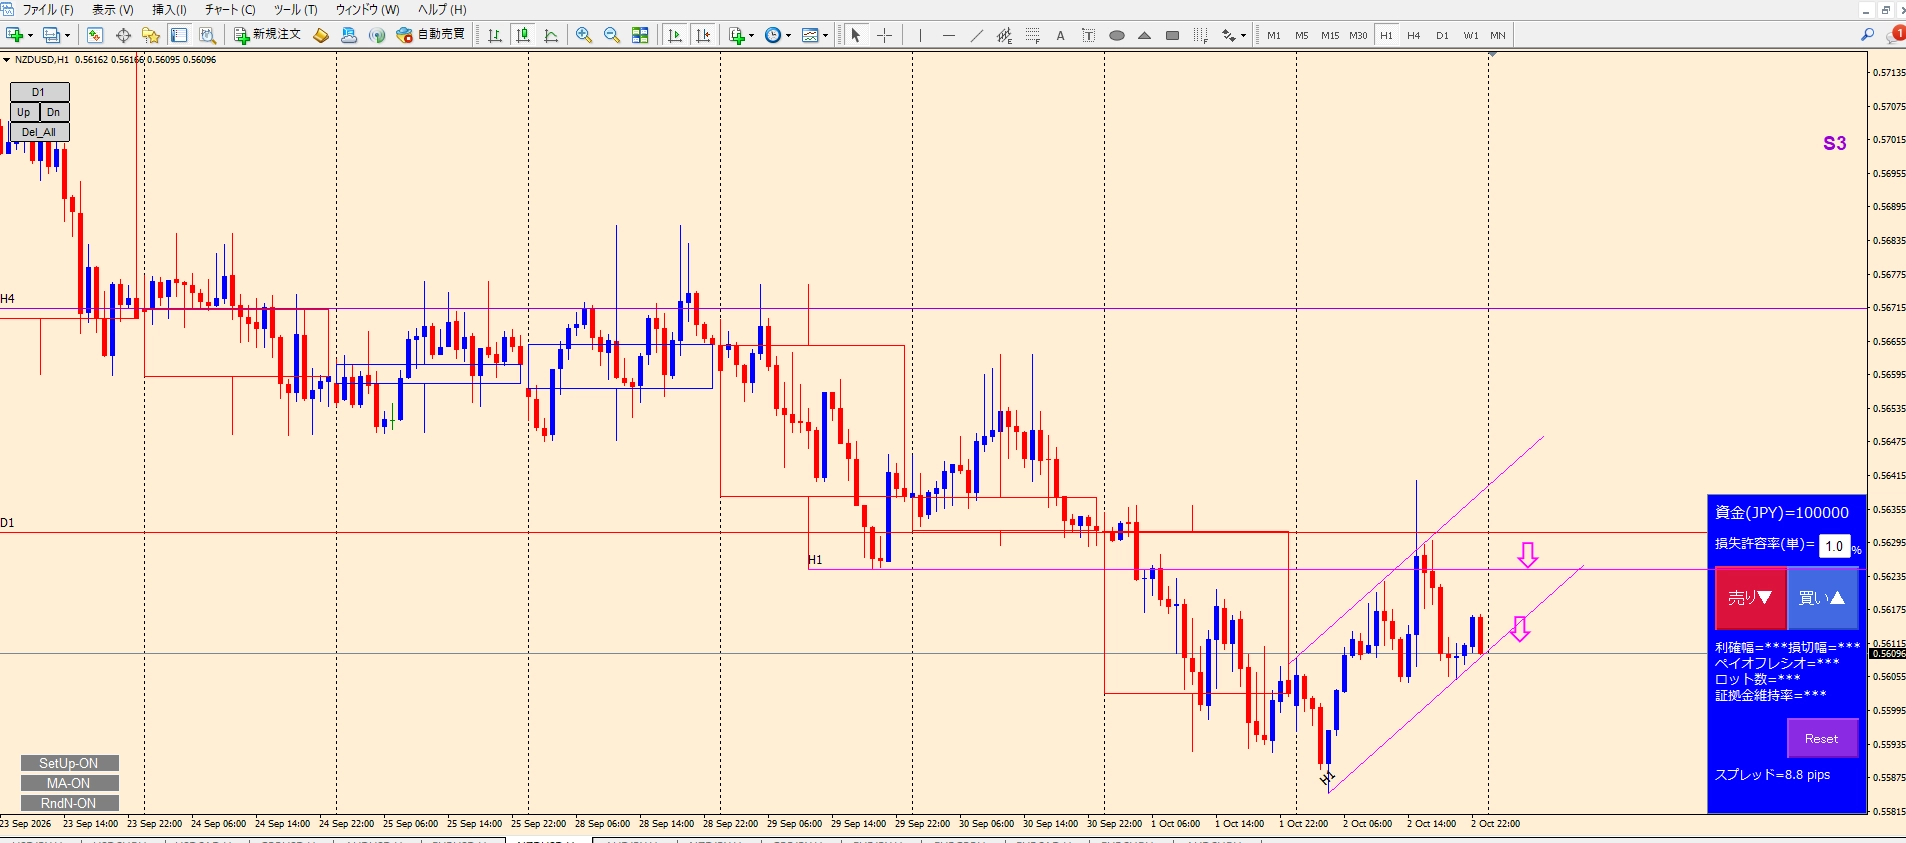Switch chart to bar chart mode
The image size is (1906, 843).
pos(495,35)
